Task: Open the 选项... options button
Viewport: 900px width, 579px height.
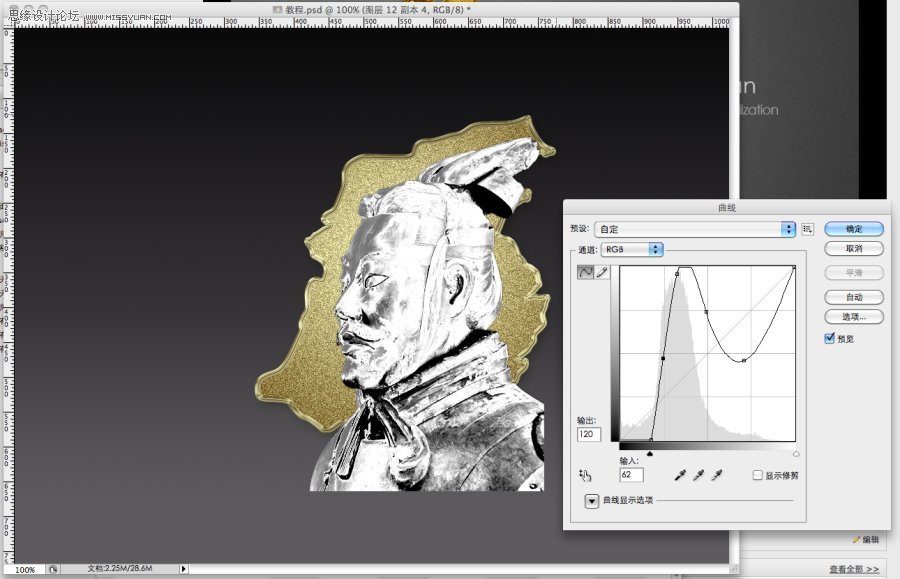Action: [x=854, y=316]
